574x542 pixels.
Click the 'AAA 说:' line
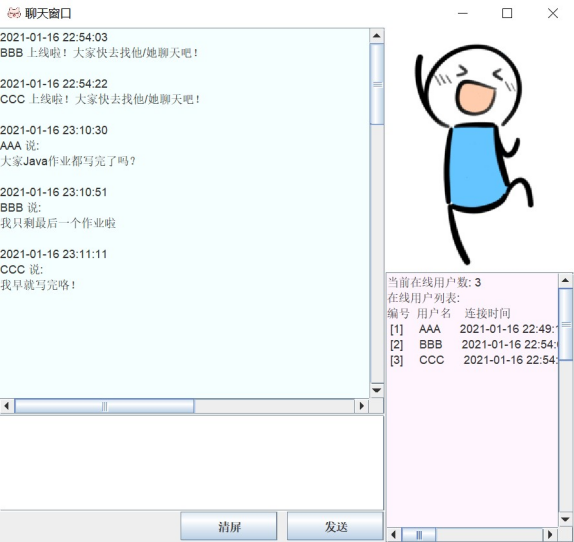click(19, 146)
